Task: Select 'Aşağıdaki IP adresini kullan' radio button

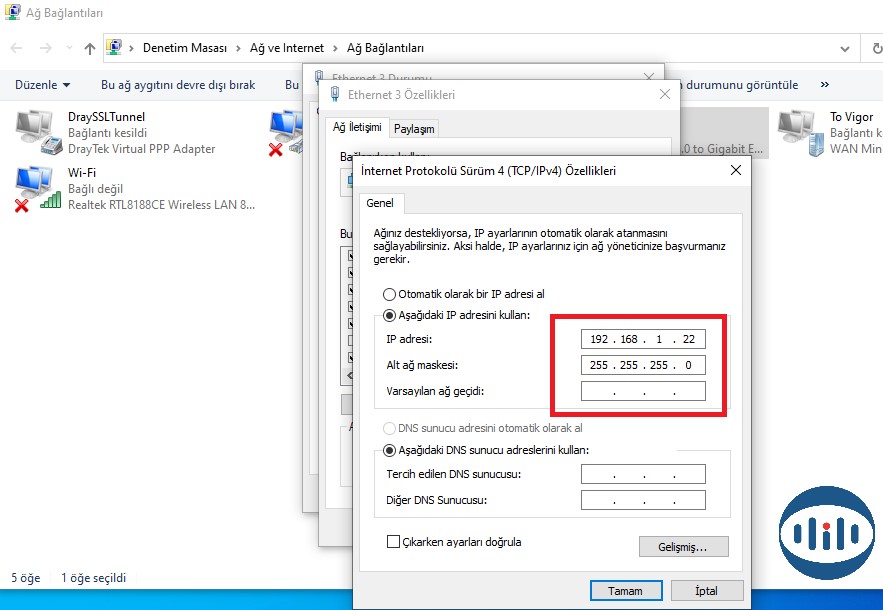Action: tap(390, 315)
